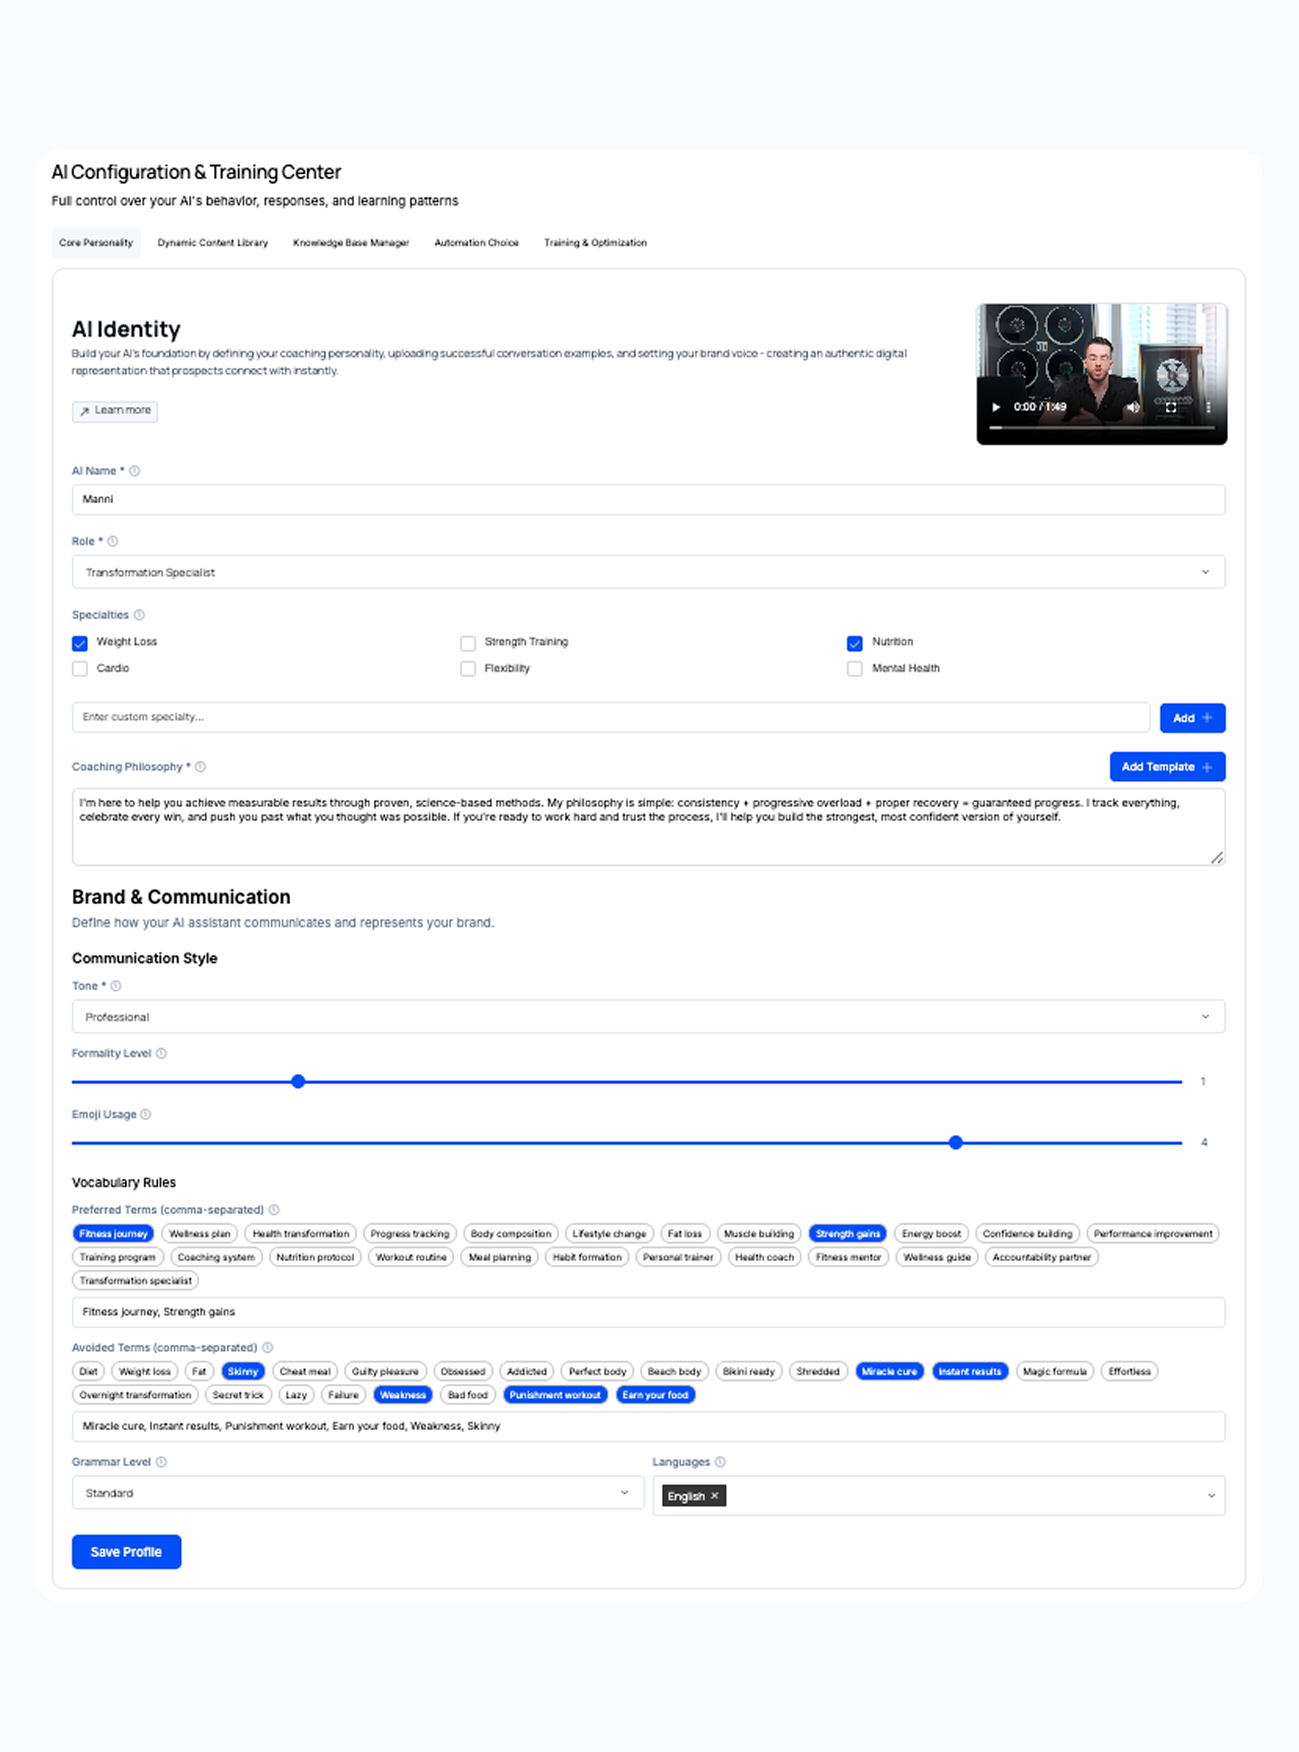Switch to Core Personality tab
This screenshot has width=1299, height=1752.
pyautogui.click(x=96, y=243)
